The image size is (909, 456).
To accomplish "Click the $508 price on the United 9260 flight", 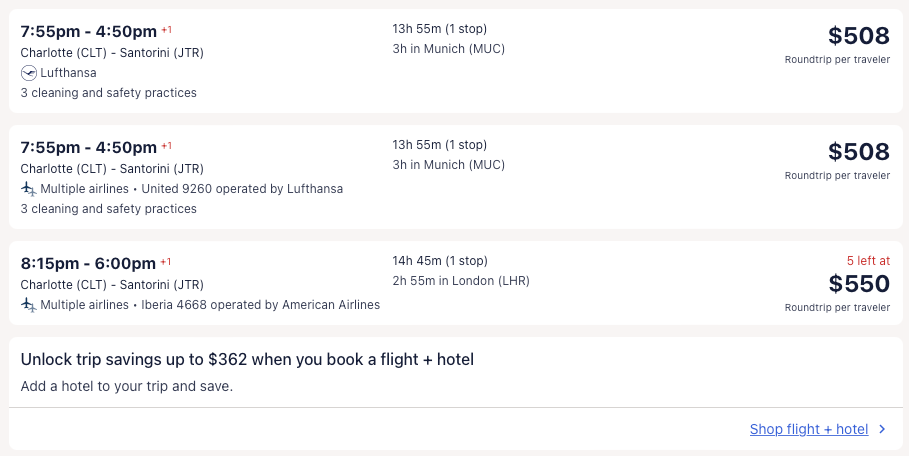I will pos(858,152).
